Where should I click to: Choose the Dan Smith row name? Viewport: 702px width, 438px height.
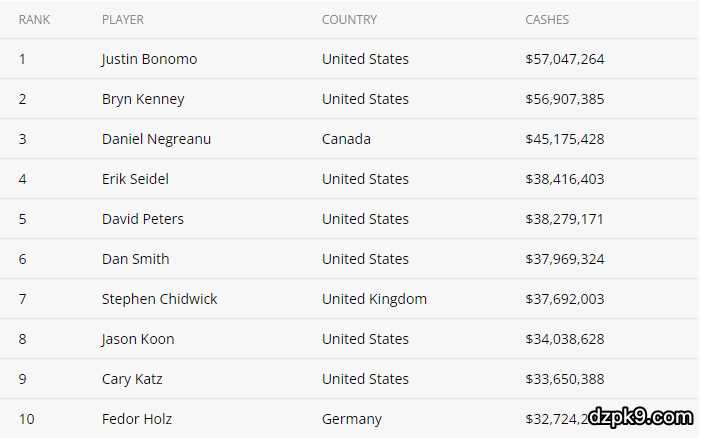135,259
